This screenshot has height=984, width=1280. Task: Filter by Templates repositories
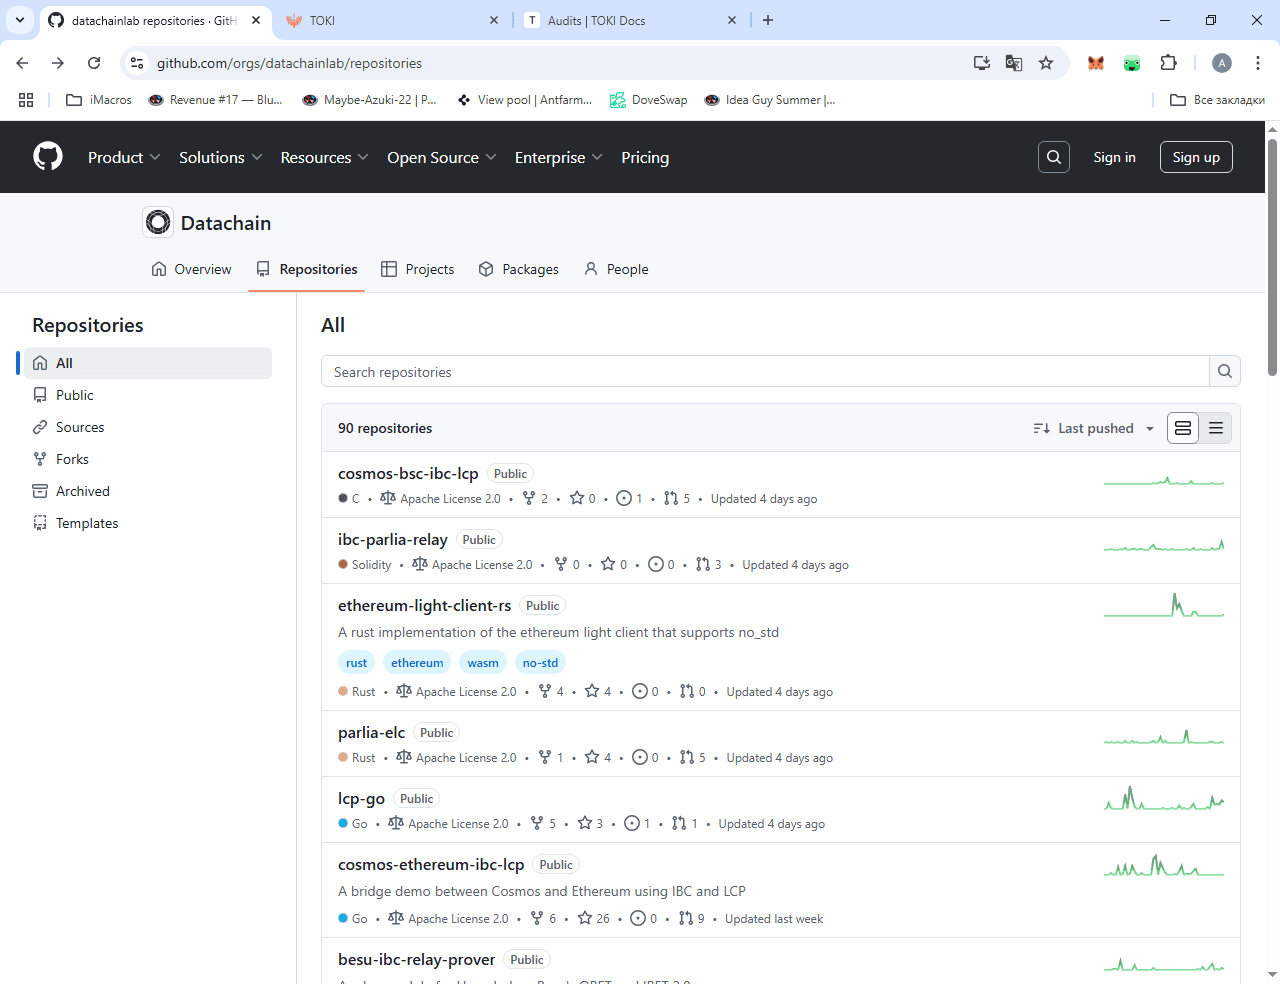click(148, 523)
